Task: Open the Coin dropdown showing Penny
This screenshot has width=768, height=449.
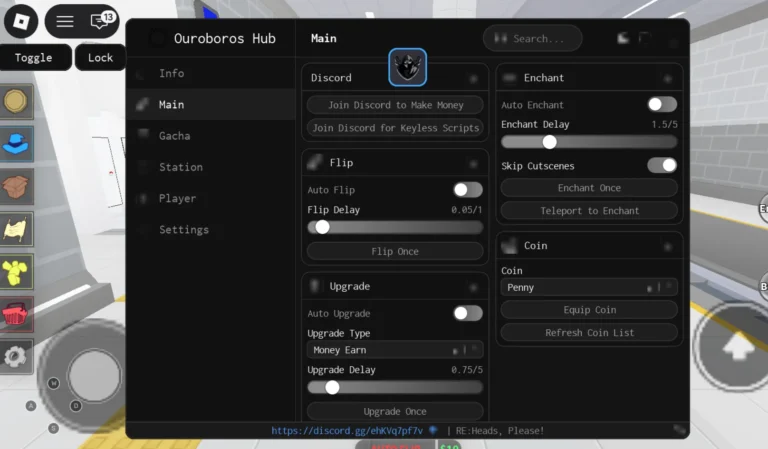Action: (589, 287)
